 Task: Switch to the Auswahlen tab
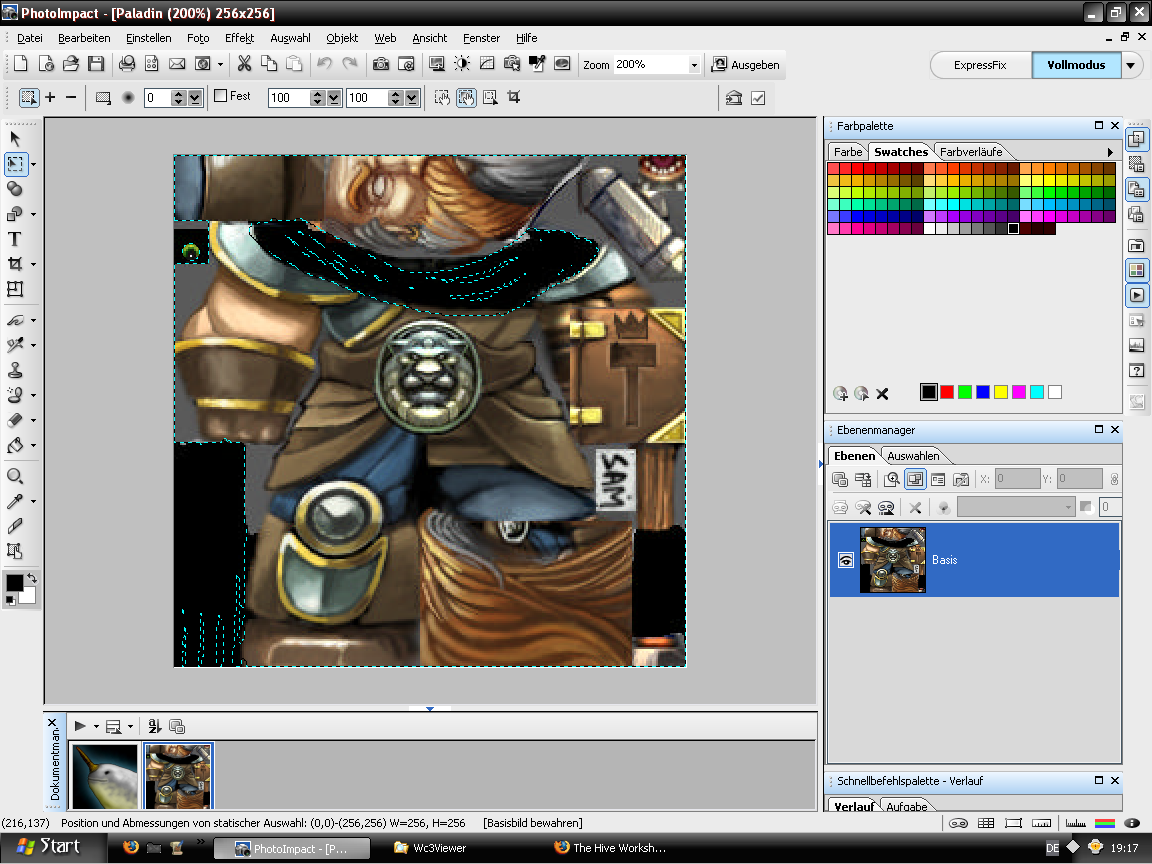point(913,456)
